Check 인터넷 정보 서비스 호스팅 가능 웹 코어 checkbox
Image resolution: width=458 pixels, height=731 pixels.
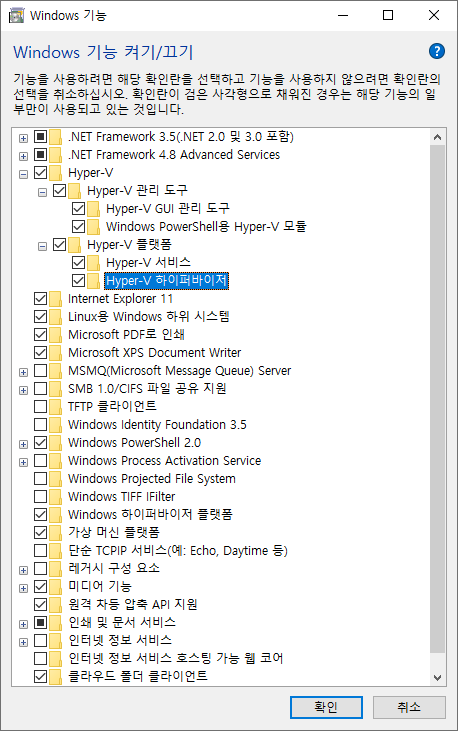[41, 658]
